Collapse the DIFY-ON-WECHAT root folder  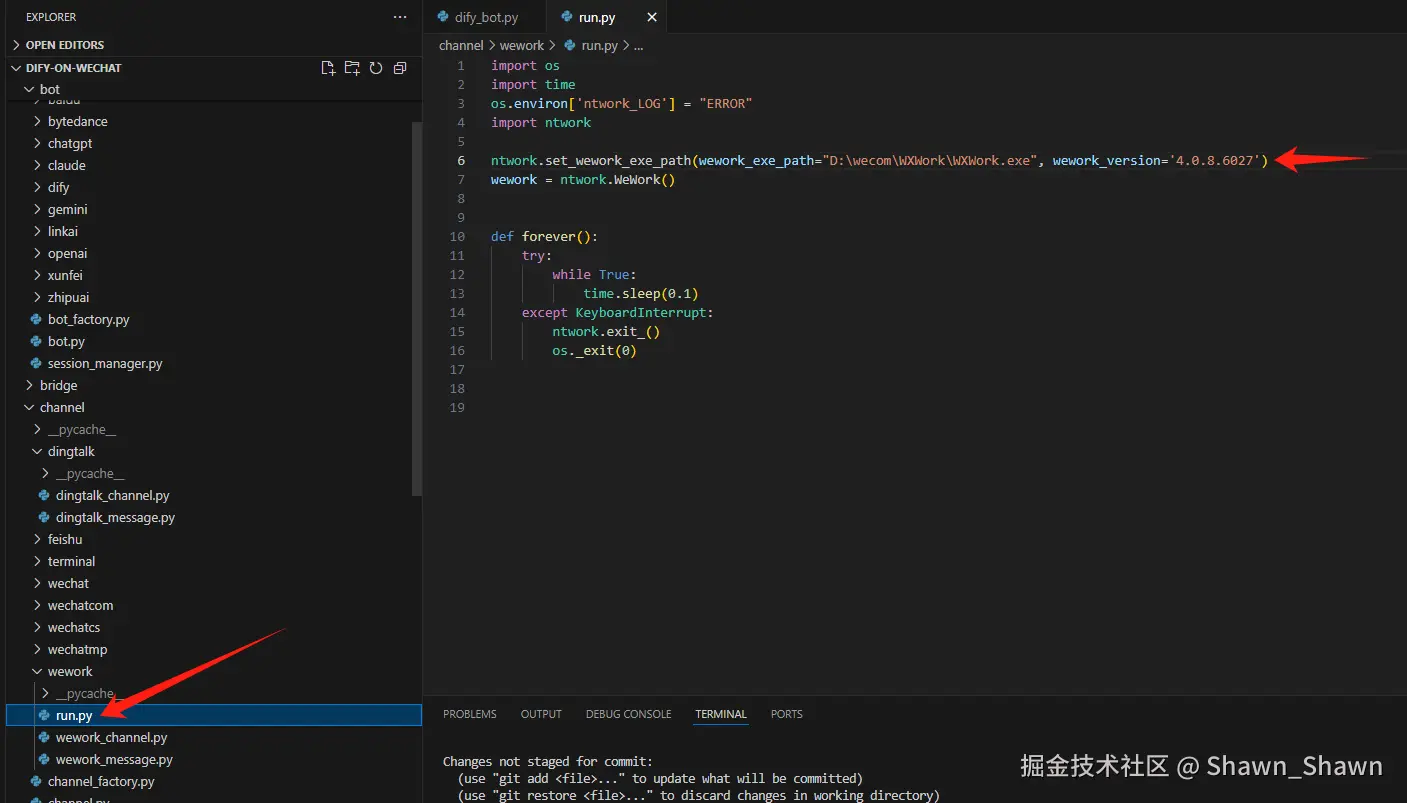pos(73,68)
